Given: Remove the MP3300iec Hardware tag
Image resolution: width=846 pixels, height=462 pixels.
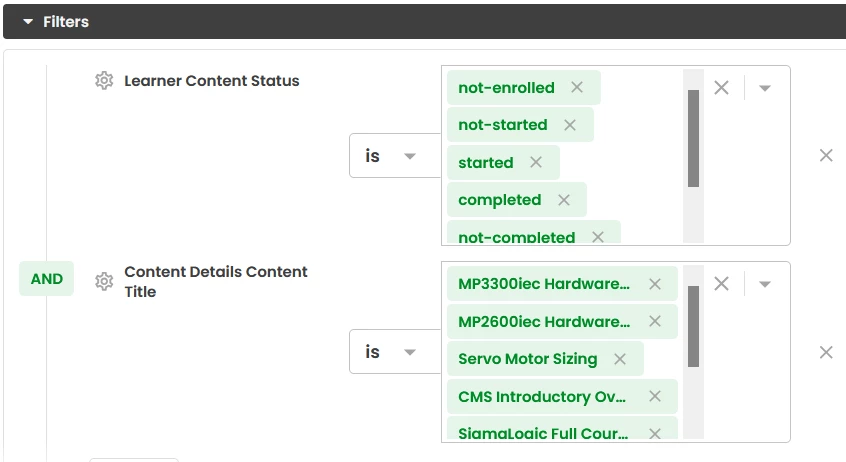Looking at the screenshot, I should tap(655, 284).
